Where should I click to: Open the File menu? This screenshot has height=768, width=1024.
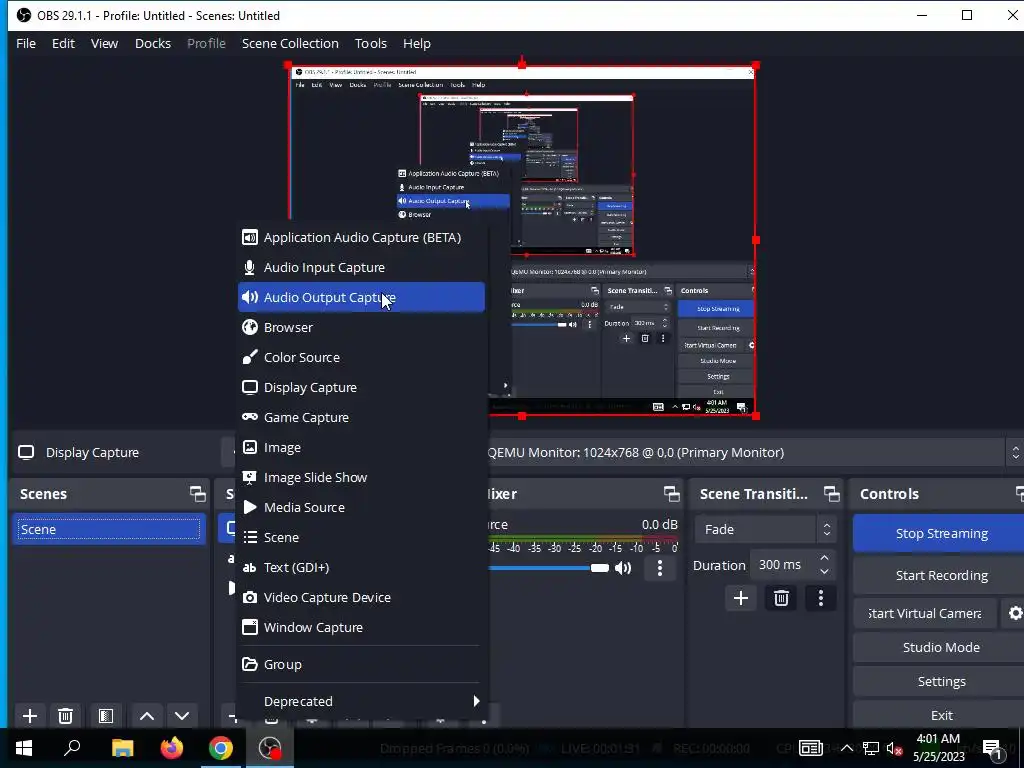(26, 44)
